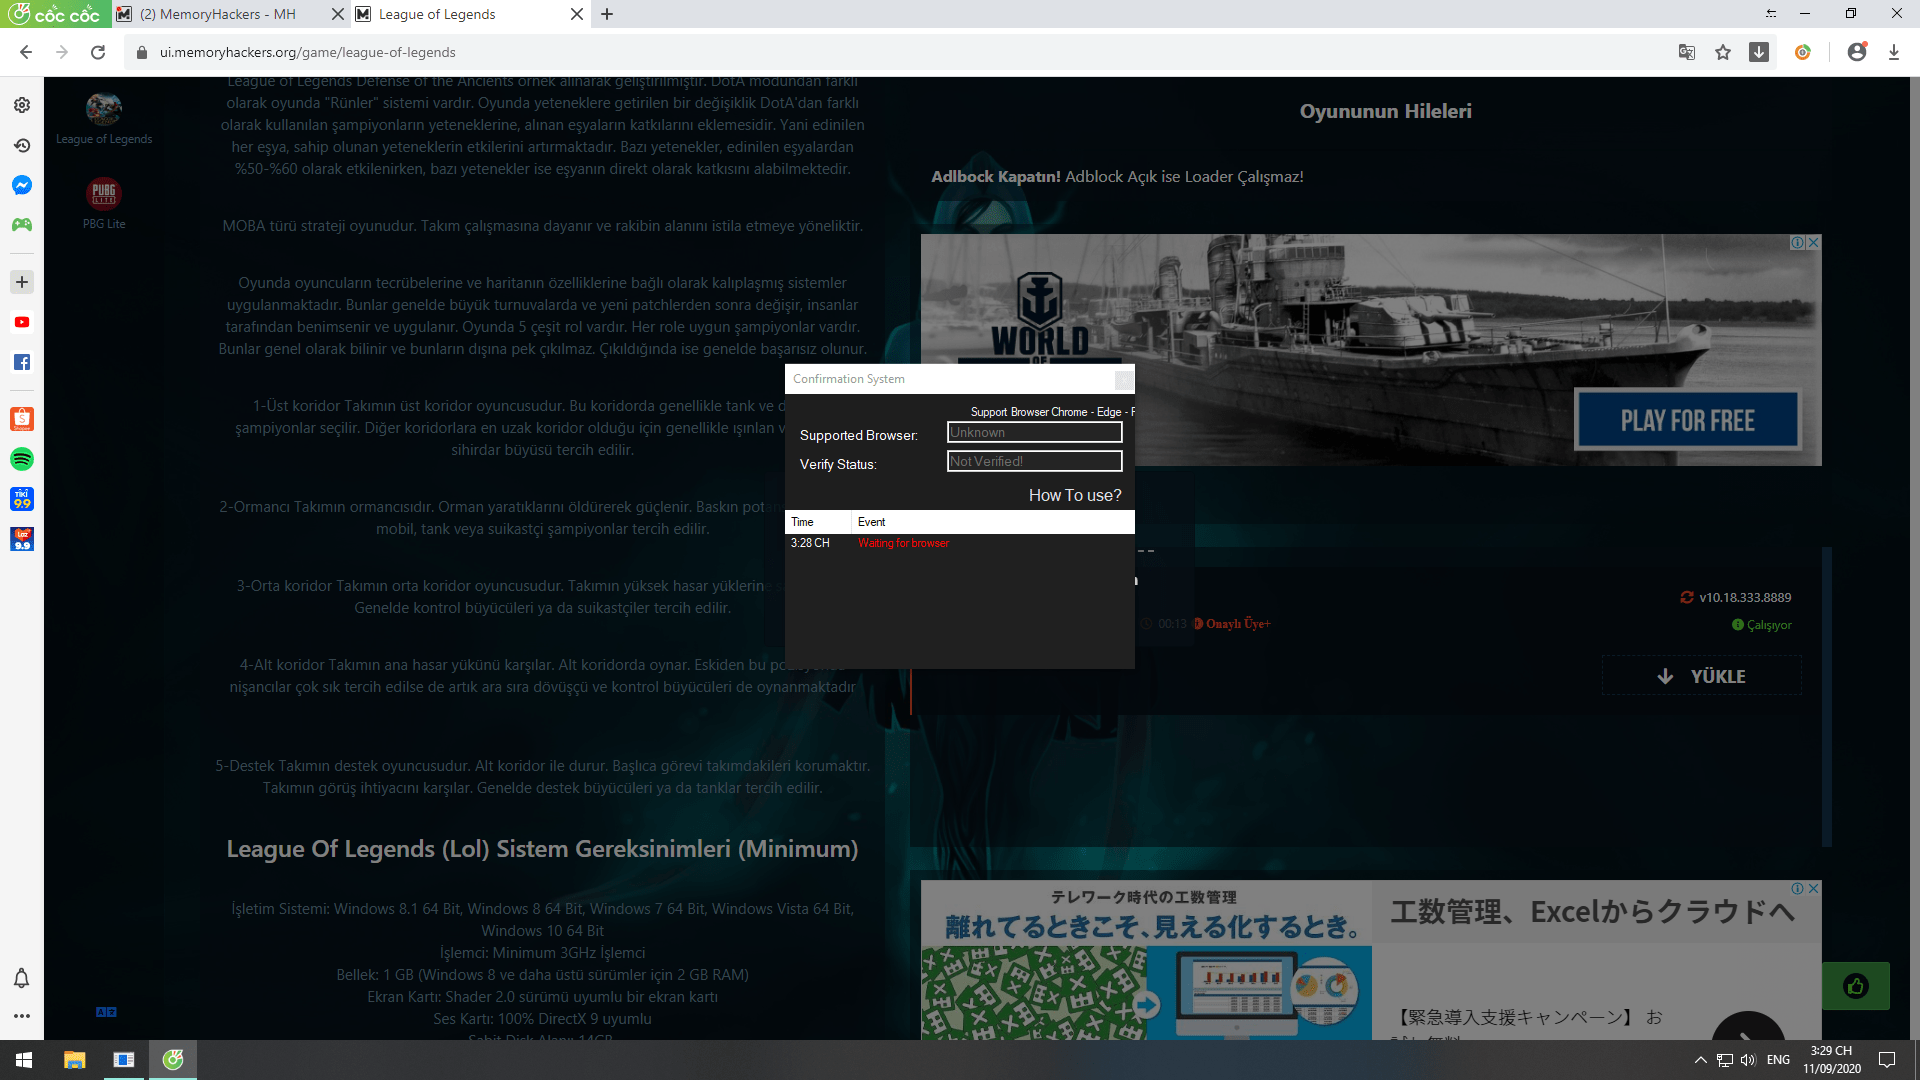Open the tab search arrows in title bar
The width and height of the screenshot is (1920, 1080).
[1771, 14]
